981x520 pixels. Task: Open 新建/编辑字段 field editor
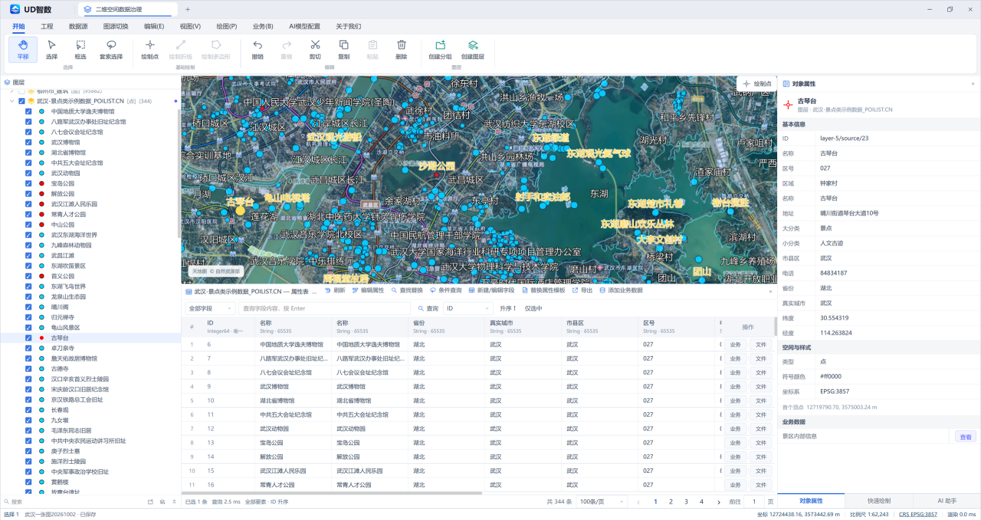point(491,290)
